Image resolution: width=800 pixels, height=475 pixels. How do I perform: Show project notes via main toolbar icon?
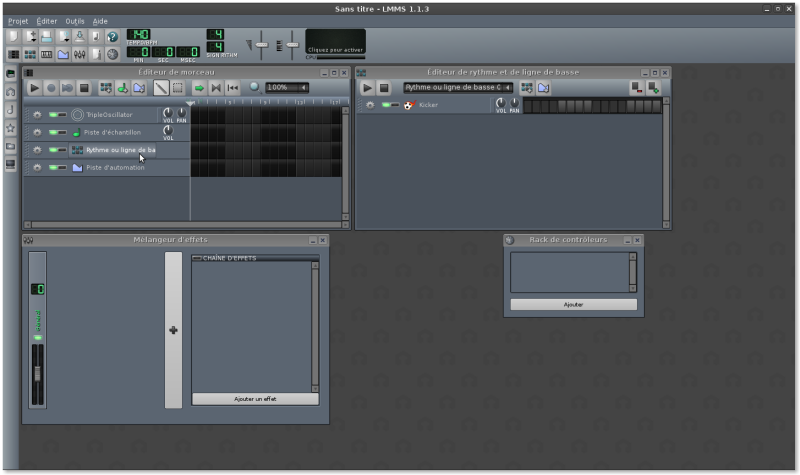(96, 54)
